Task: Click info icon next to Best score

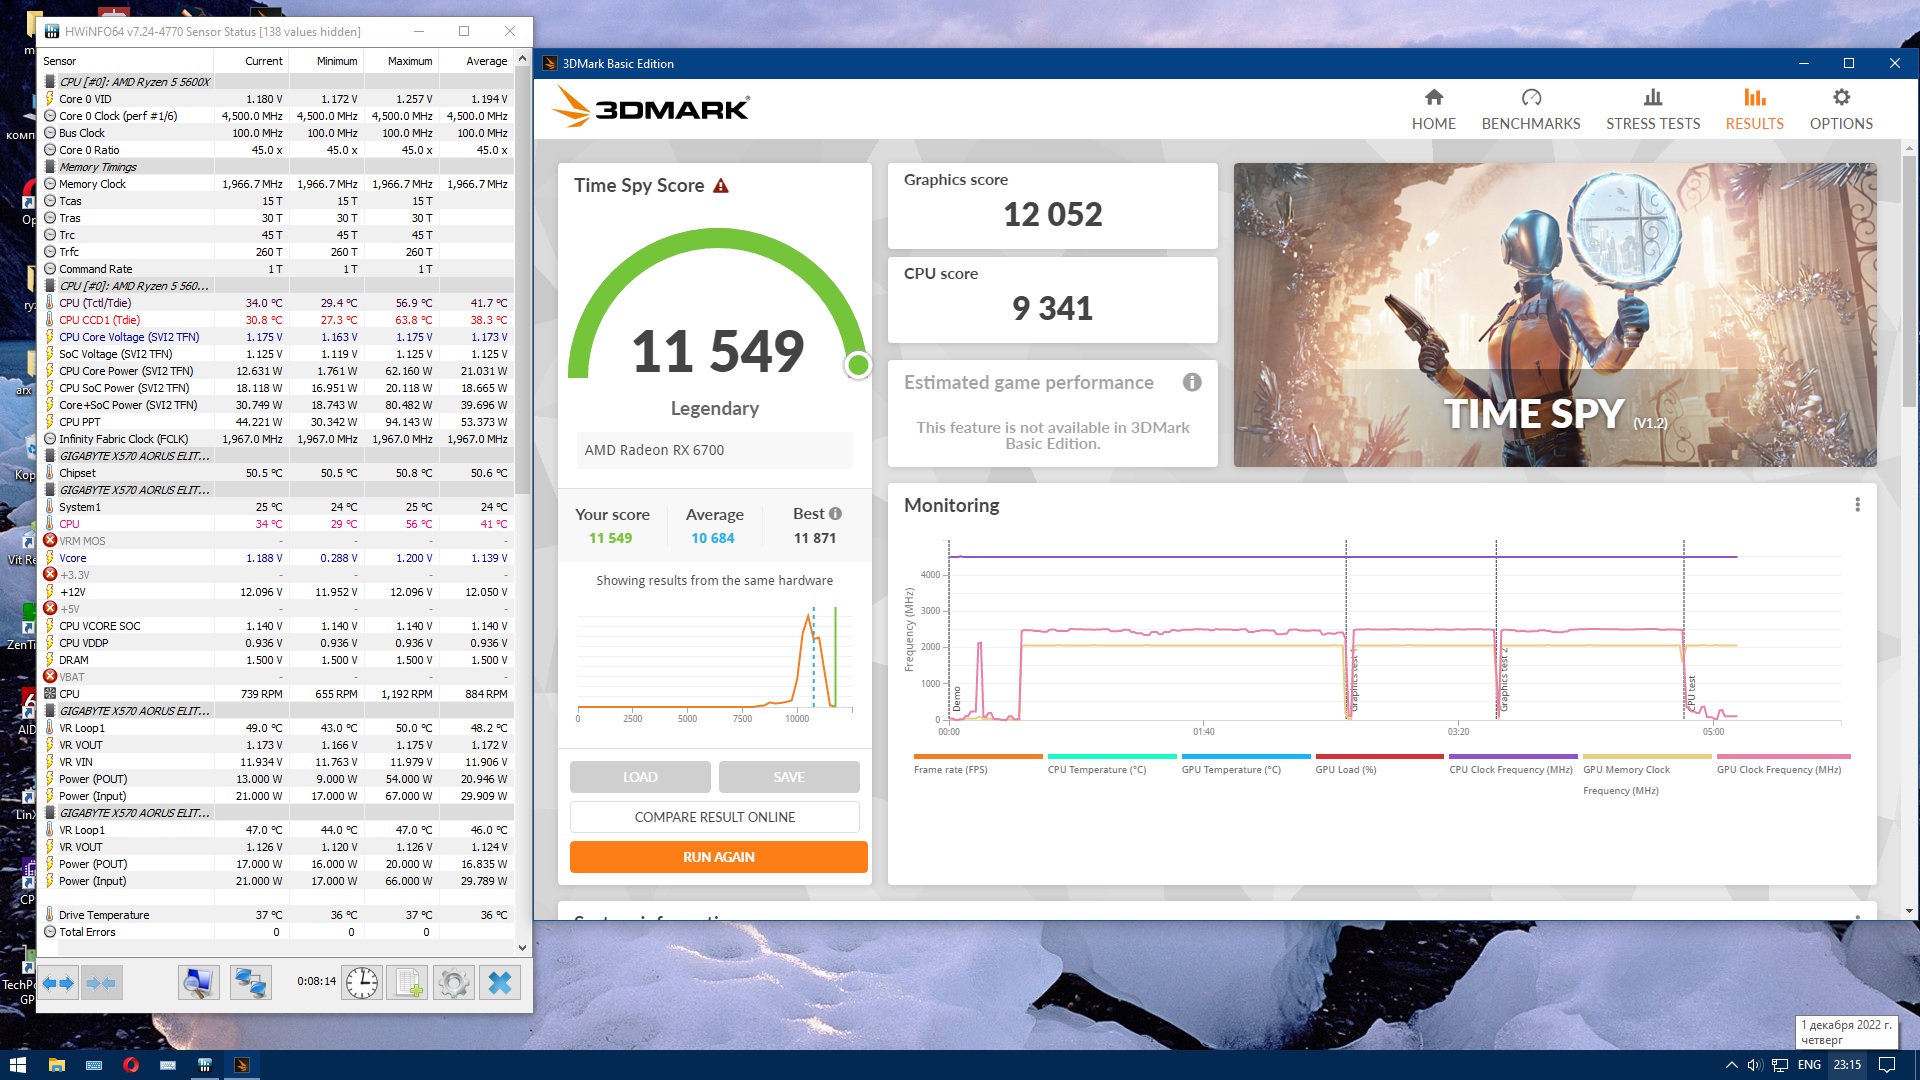Action: point(836,514)
